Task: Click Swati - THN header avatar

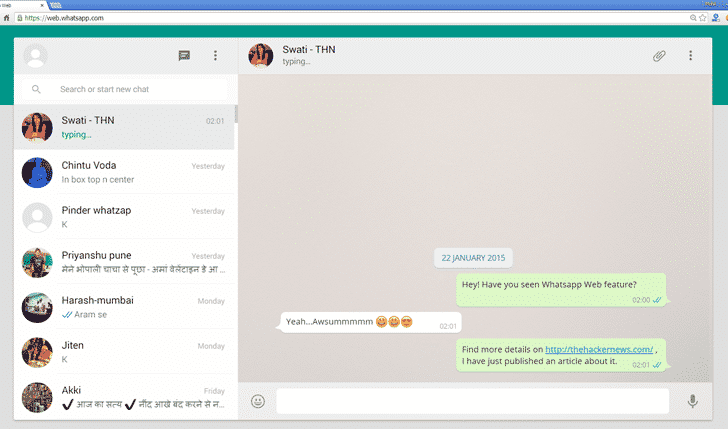Action: [x=261, y=56]
